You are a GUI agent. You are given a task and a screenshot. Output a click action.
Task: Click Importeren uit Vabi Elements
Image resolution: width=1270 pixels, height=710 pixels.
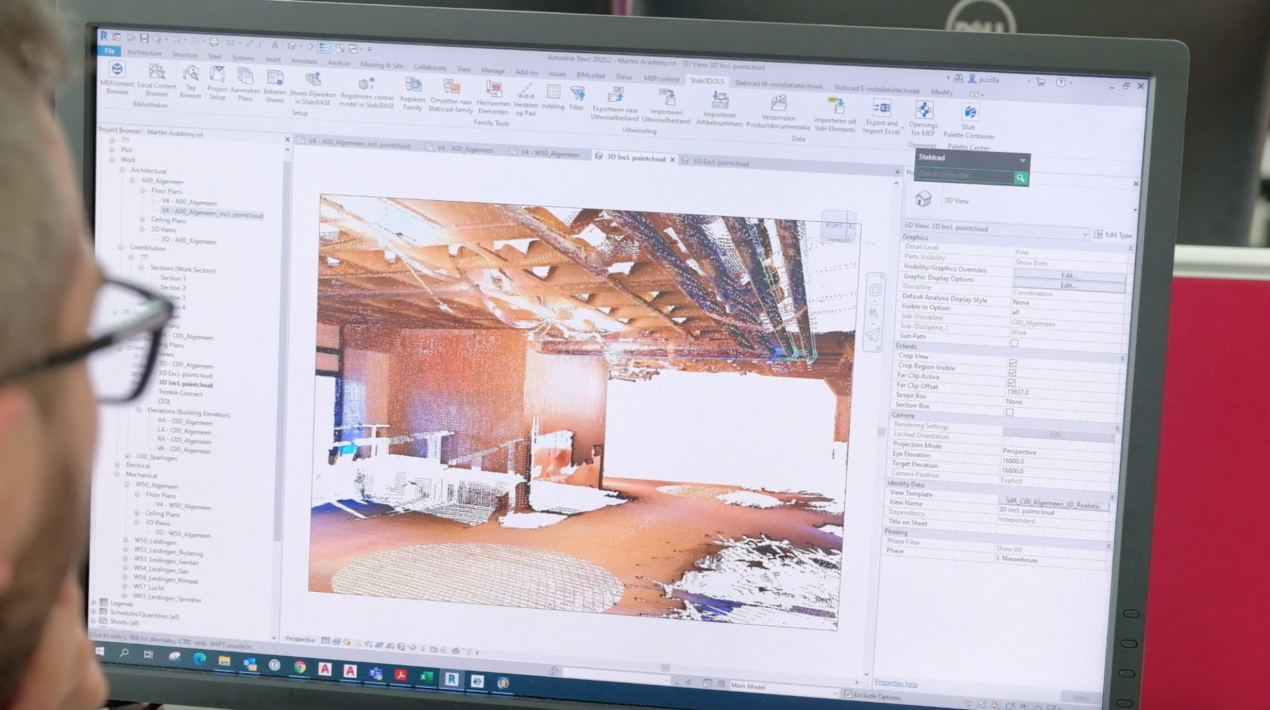pyautogui.click(x=835, y=114)
